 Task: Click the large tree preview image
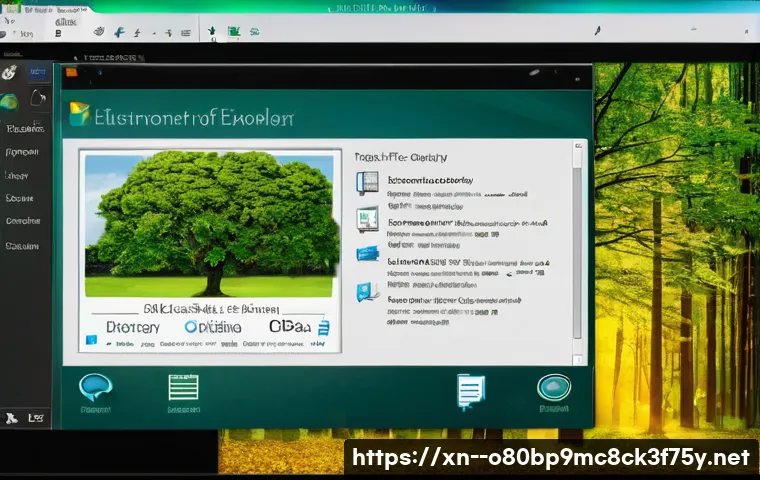pos(208,225)
